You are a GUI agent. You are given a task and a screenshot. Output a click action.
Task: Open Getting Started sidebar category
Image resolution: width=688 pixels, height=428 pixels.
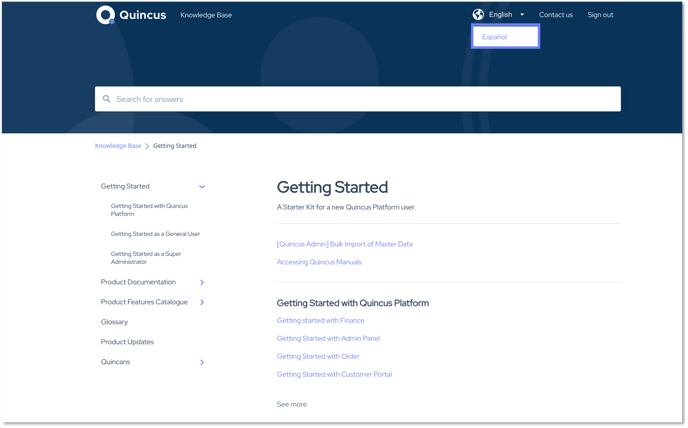[x=125, y=186]
